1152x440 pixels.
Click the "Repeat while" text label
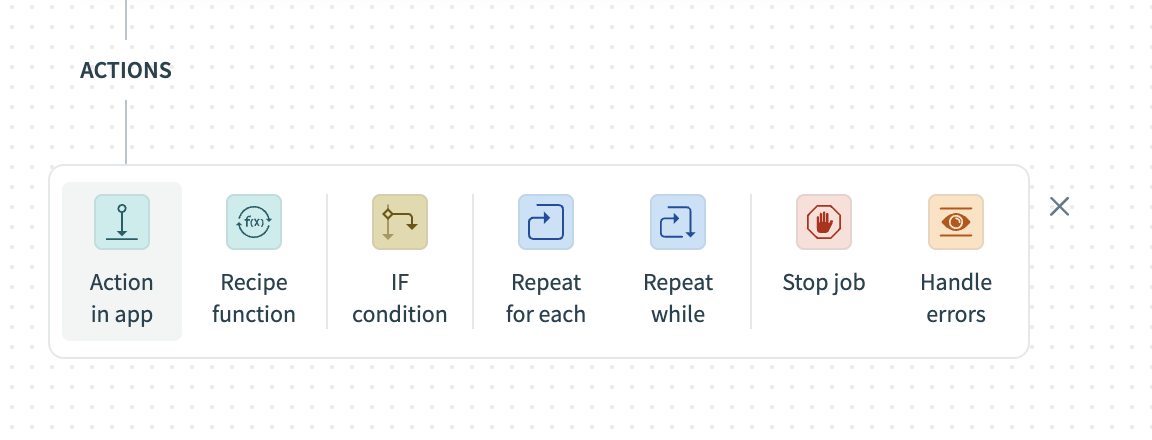(x=678, y=298)
